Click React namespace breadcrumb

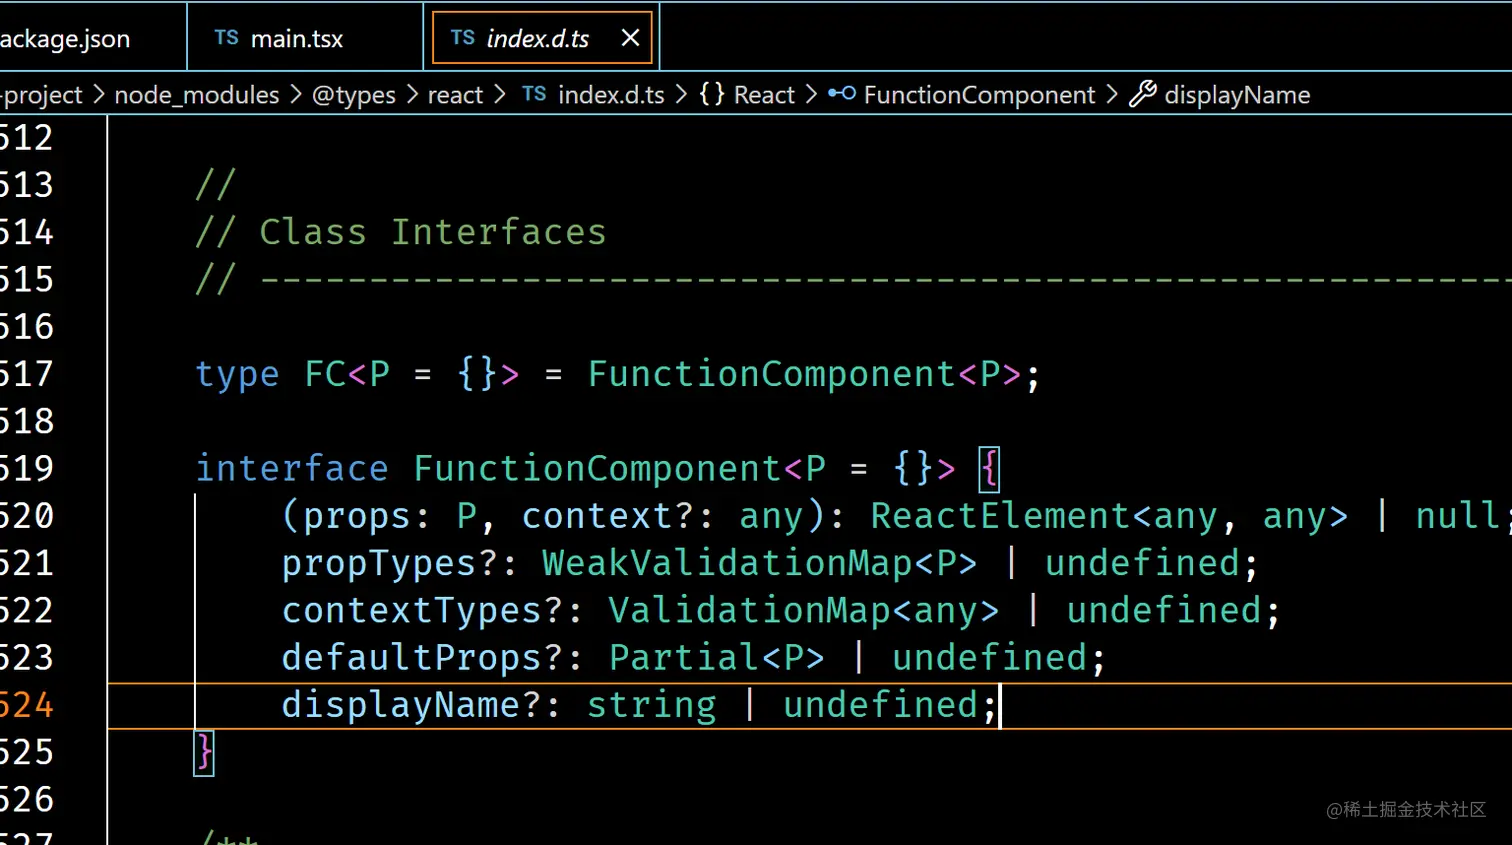click(x=764, y=95)
